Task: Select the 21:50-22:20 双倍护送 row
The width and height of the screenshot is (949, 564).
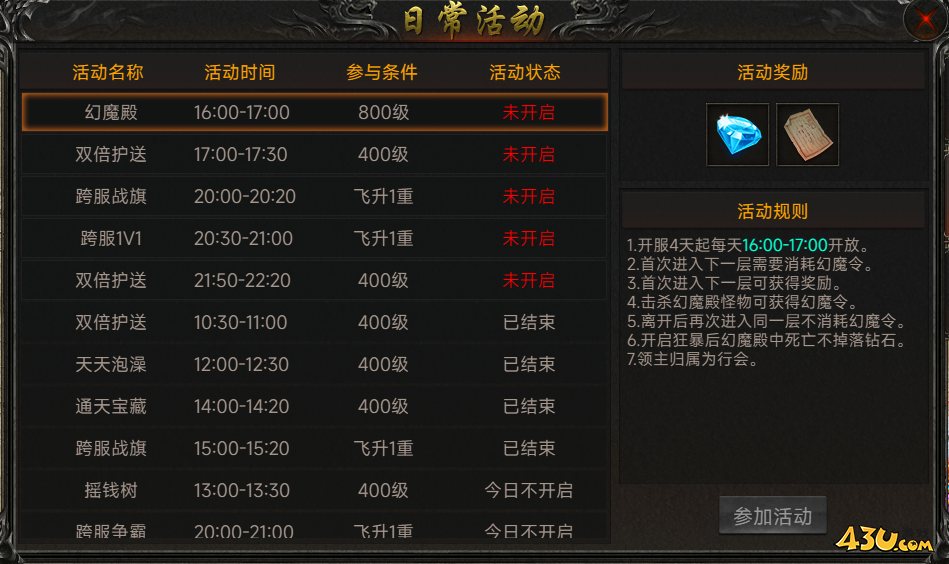Action: tap(315, 280)
